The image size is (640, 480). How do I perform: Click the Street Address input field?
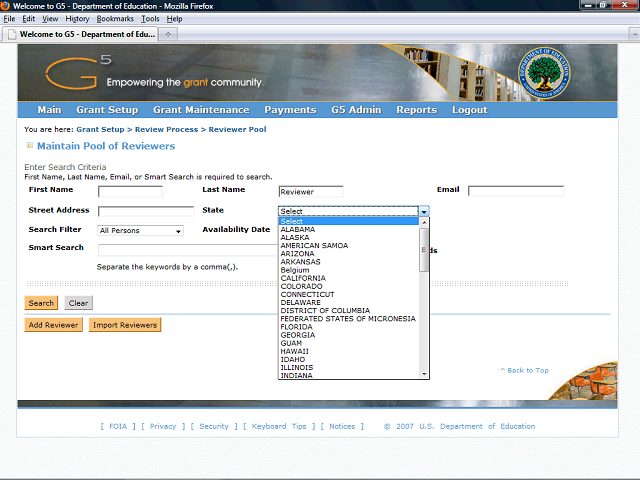pyautogui.click(x=146, y=211)
